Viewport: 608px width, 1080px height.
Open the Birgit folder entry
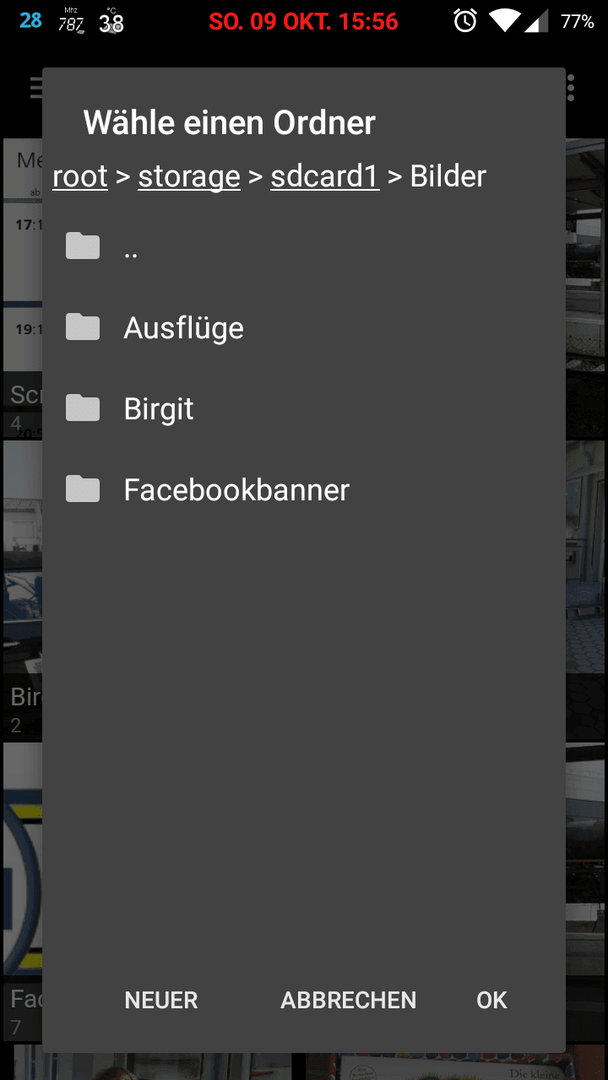point(304,409)
